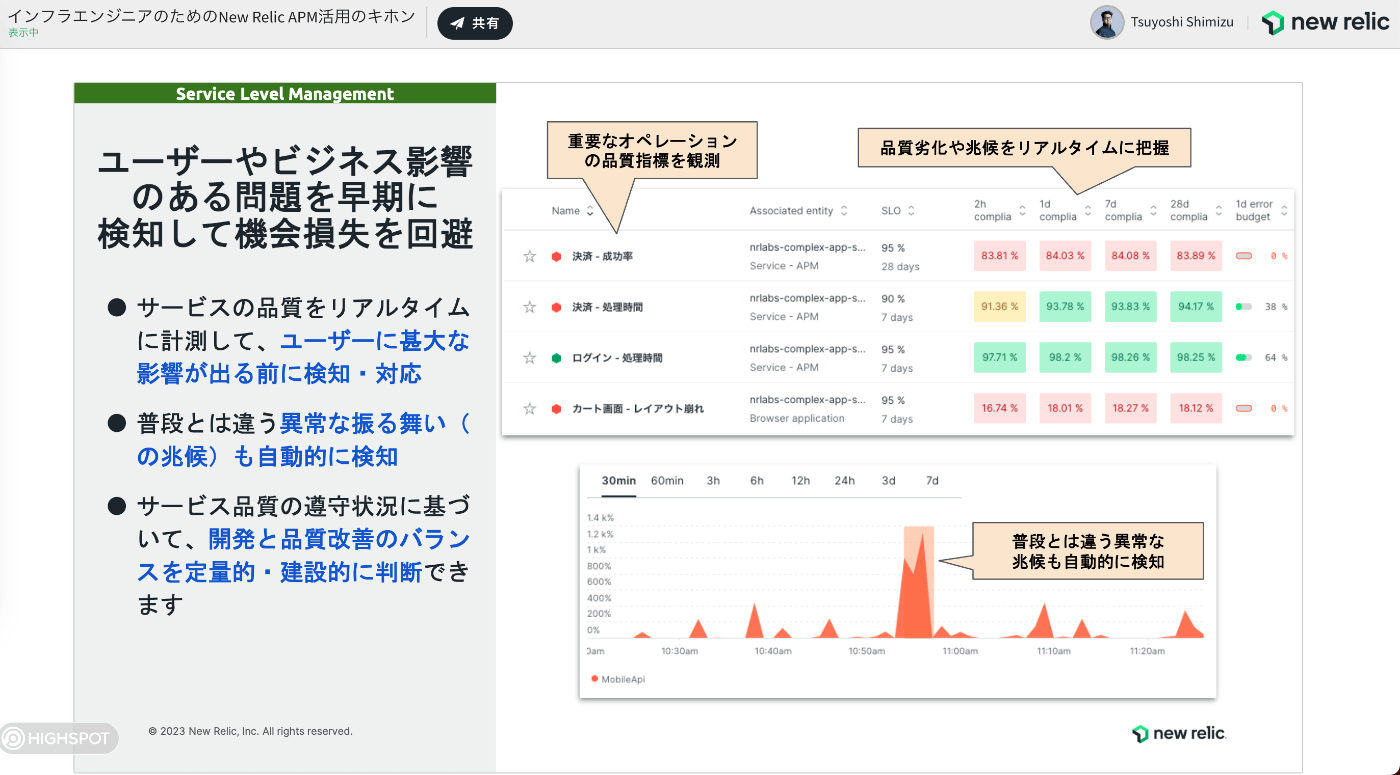Image resolution: width=1400 pixels, height=775 pixels.
Task: Switch chart range to 3h
Action: tap(713, 481)
